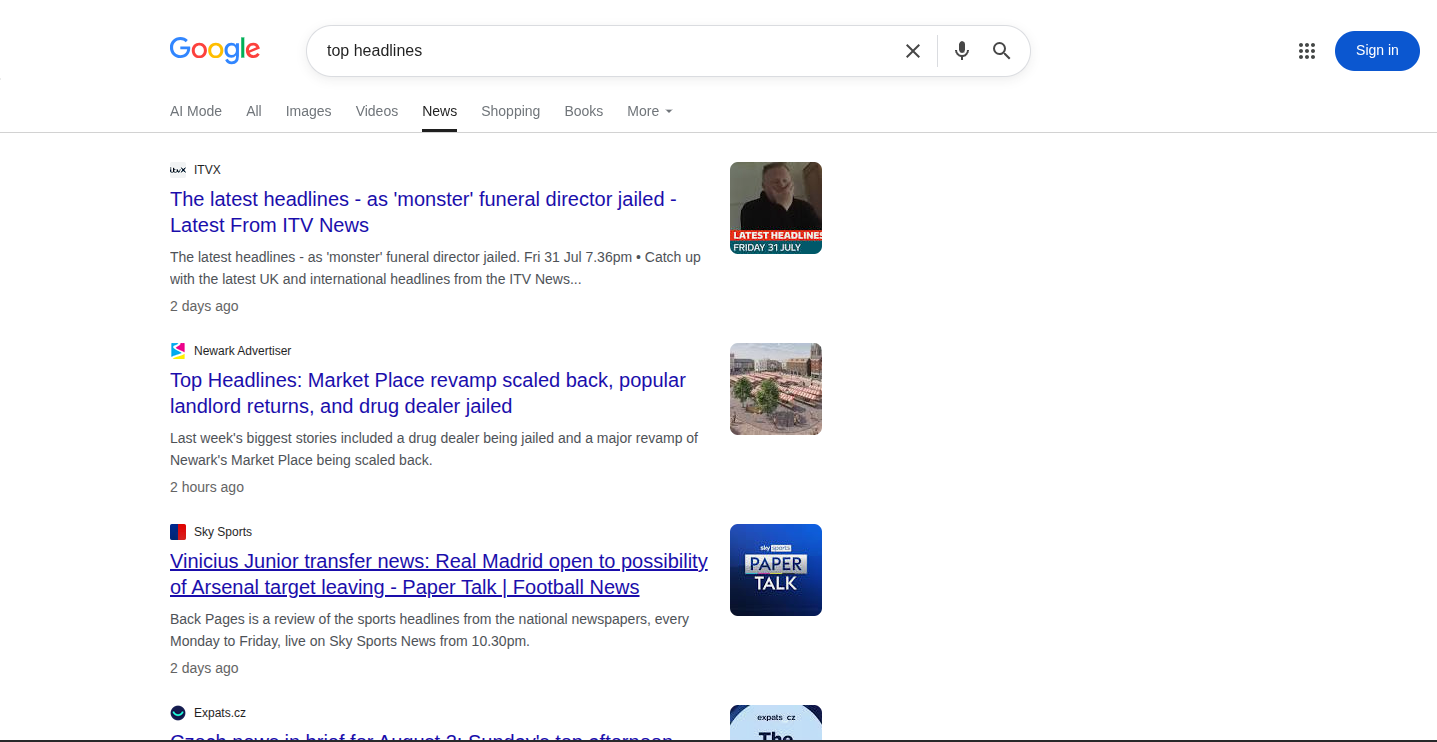Viewport: 1437px width, 742px height.
Task: Click the Newark Advertiser source name
Action: point(243,351)
